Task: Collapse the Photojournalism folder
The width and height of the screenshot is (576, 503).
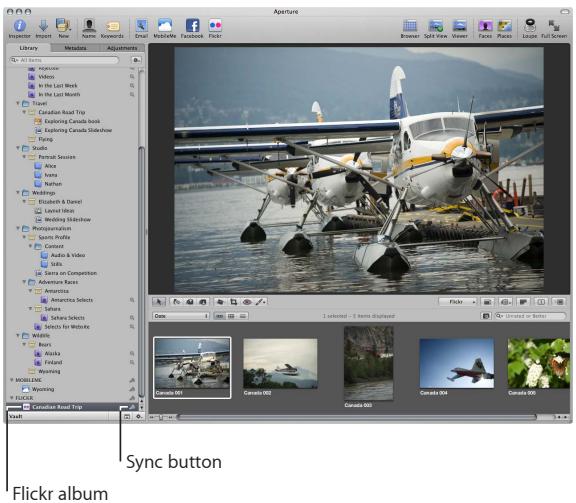Action: 18,228
